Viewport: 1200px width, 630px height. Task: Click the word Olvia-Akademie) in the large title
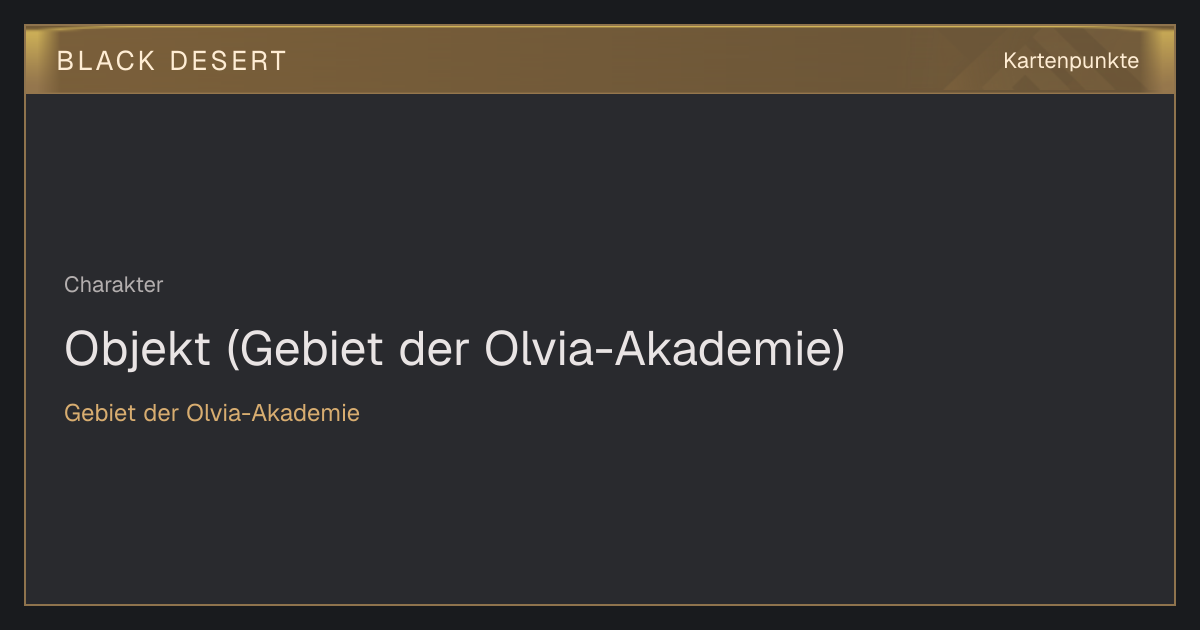(x=665, y=349)
